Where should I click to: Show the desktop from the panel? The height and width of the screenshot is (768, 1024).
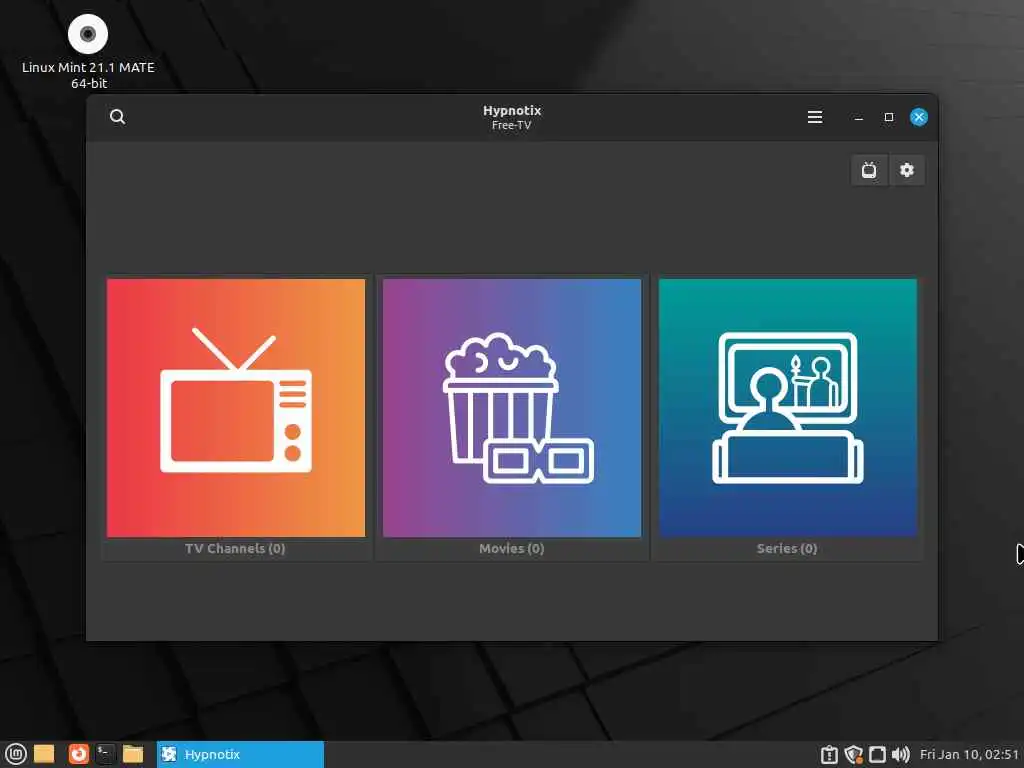(44, 754)
